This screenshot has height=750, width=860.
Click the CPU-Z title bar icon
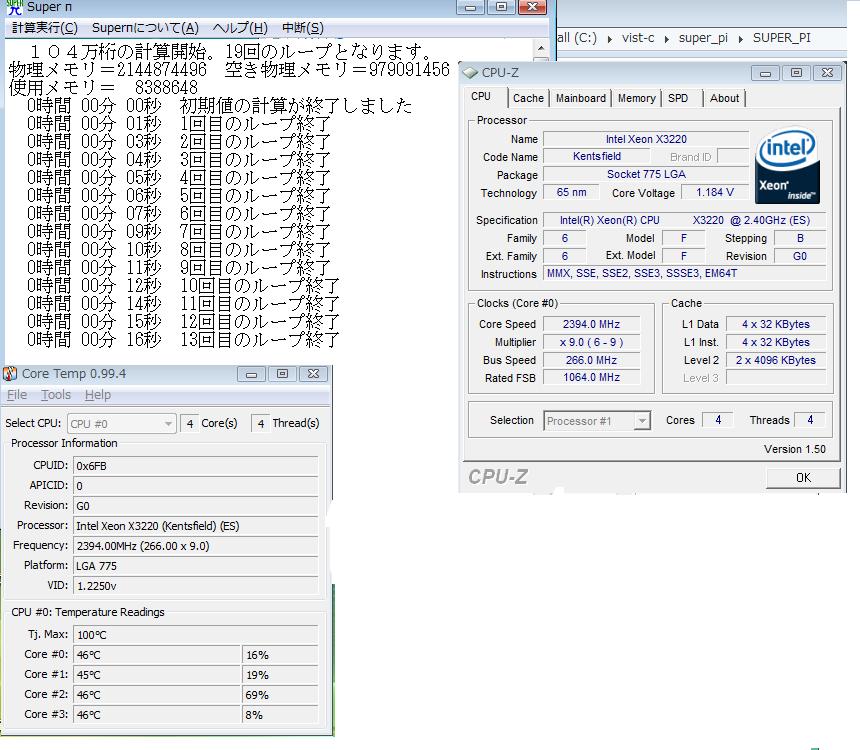[x=471, y=72]
